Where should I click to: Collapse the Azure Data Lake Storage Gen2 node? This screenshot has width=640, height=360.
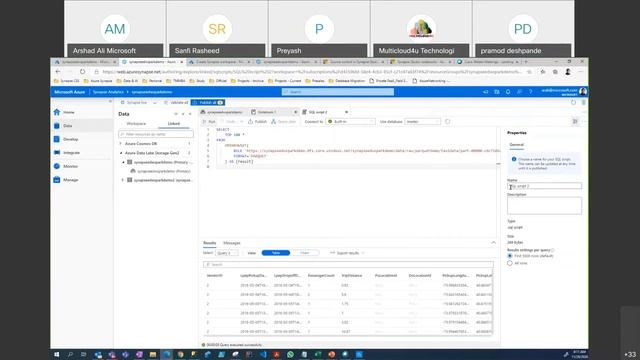[x=121, y=153]
